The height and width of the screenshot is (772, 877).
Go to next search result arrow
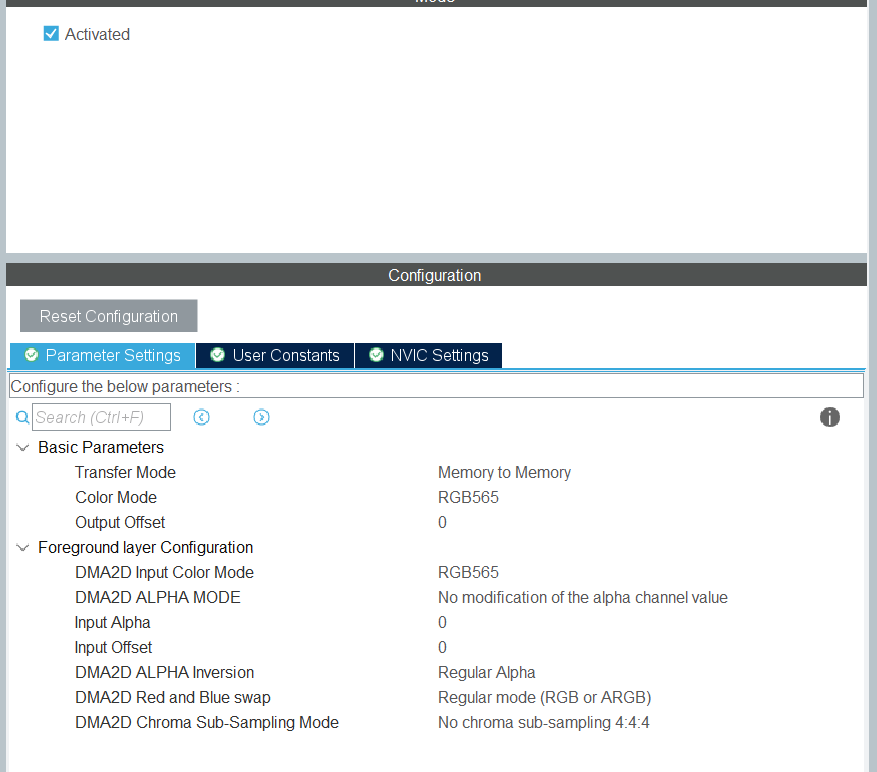click(261, 417)
